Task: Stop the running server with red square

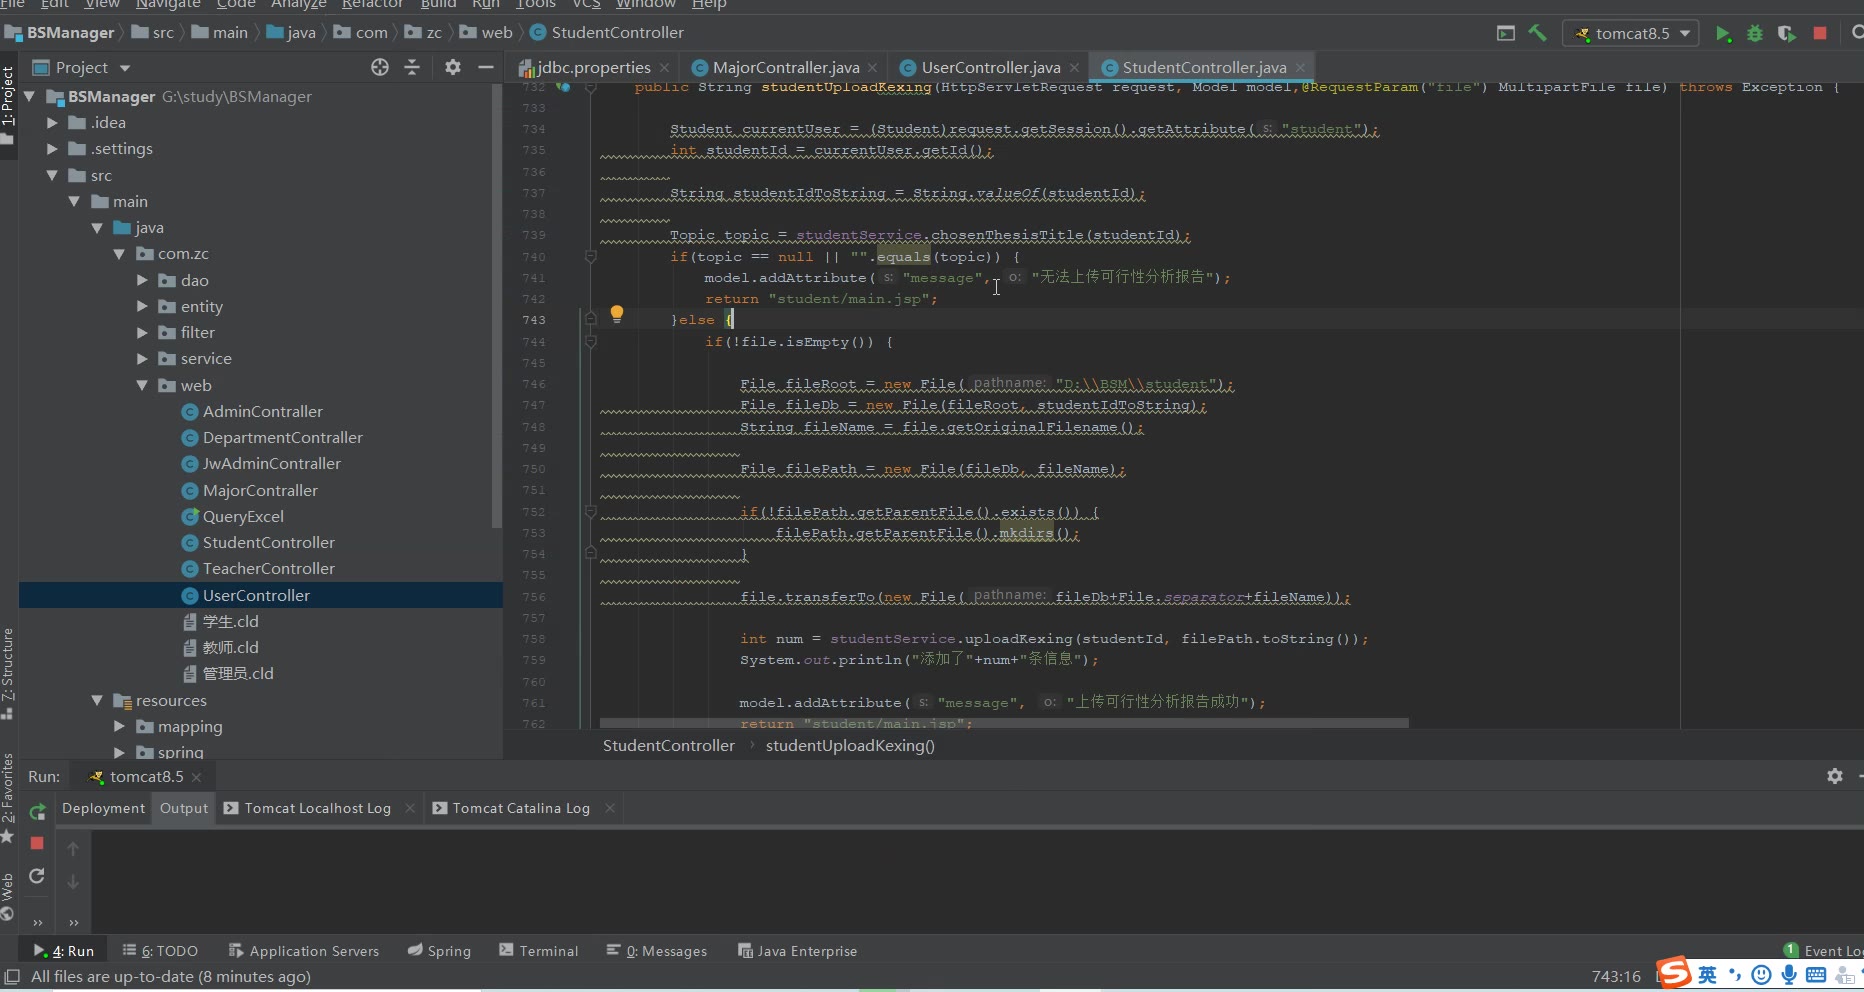Action: [1820, 33]
